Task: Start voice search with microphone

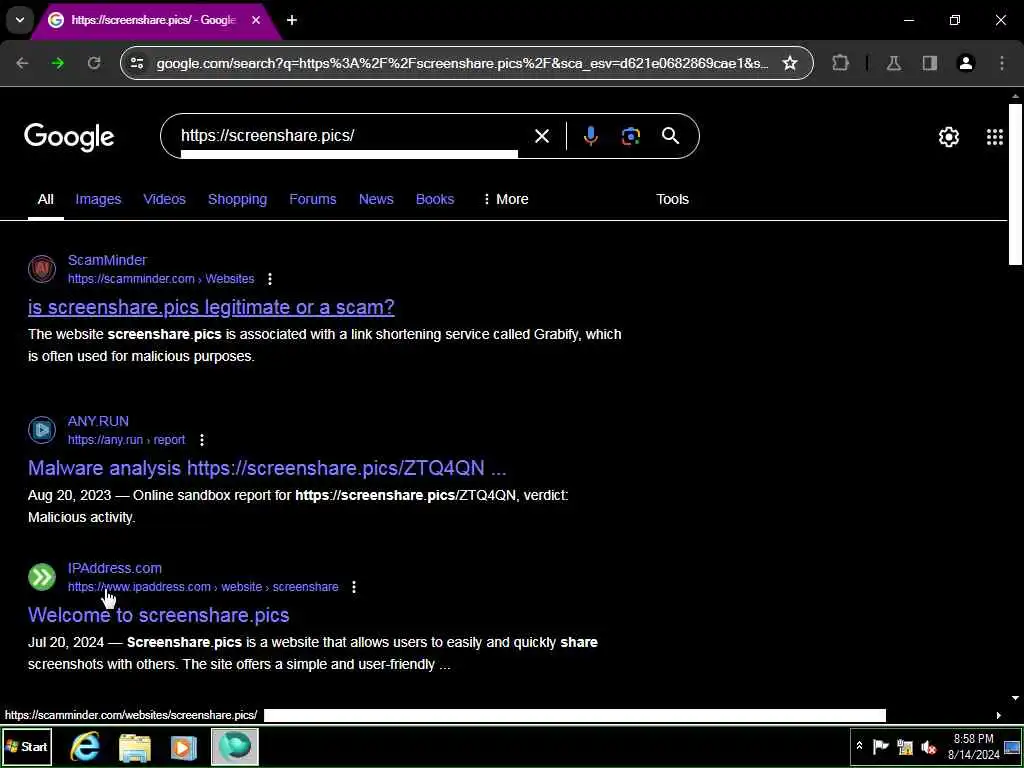Action: [x=590, y=136]
